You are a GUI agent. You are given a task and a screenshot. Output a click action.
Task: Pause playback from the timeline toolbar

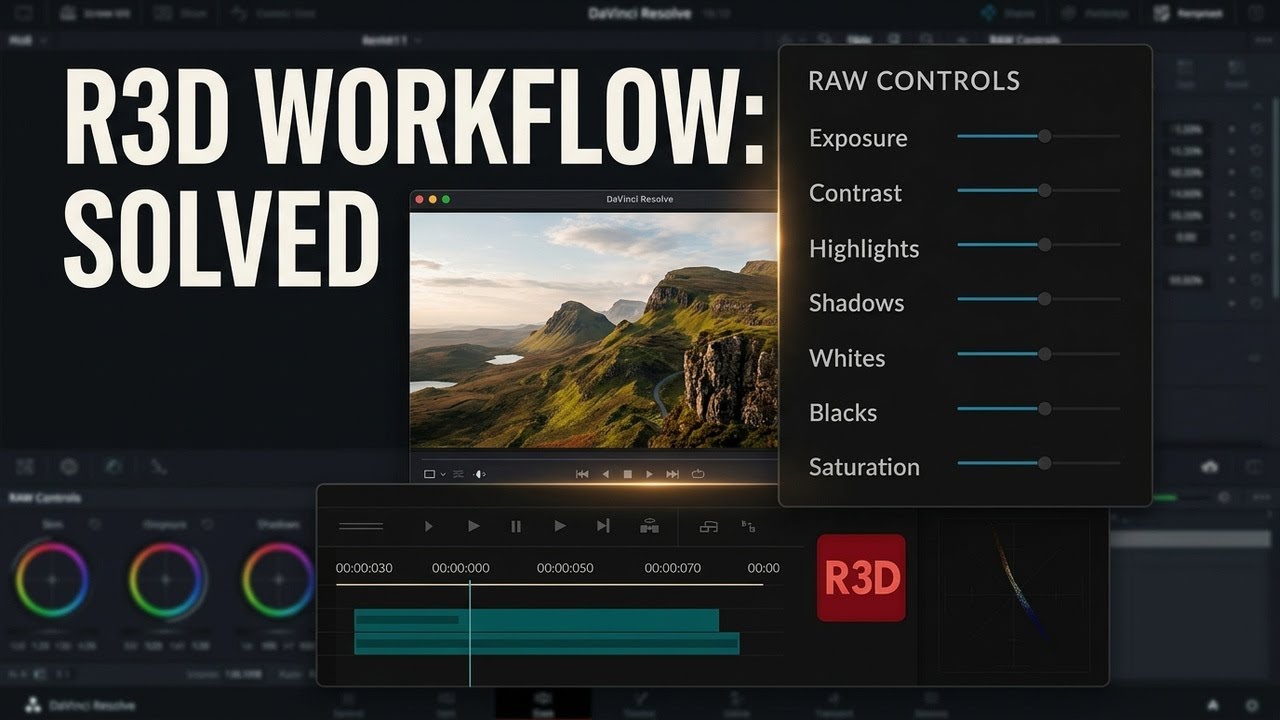(516, 526)
